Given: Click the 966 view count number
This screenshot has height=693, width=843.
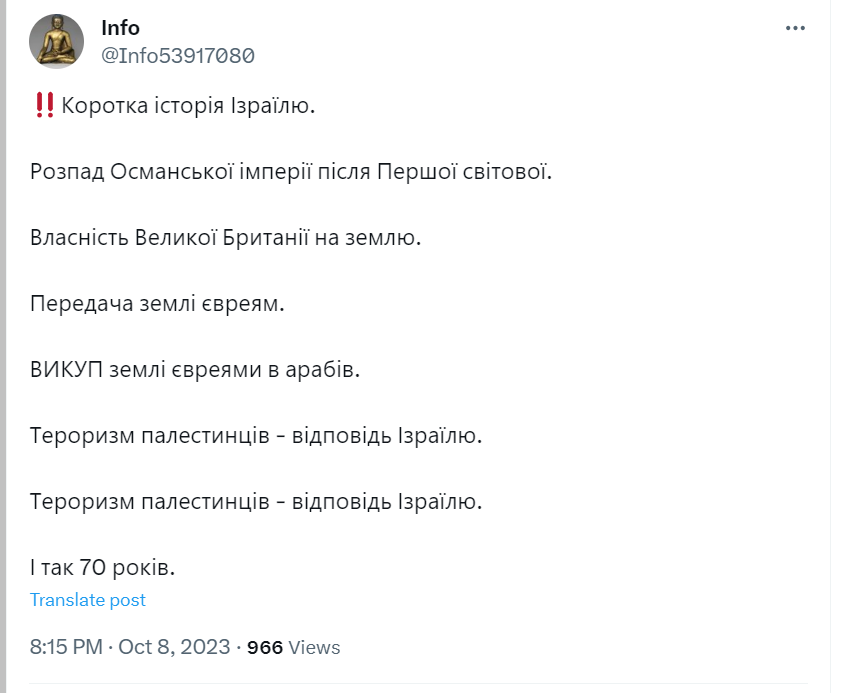Looking at the screenshot, I should click(265, 647).
